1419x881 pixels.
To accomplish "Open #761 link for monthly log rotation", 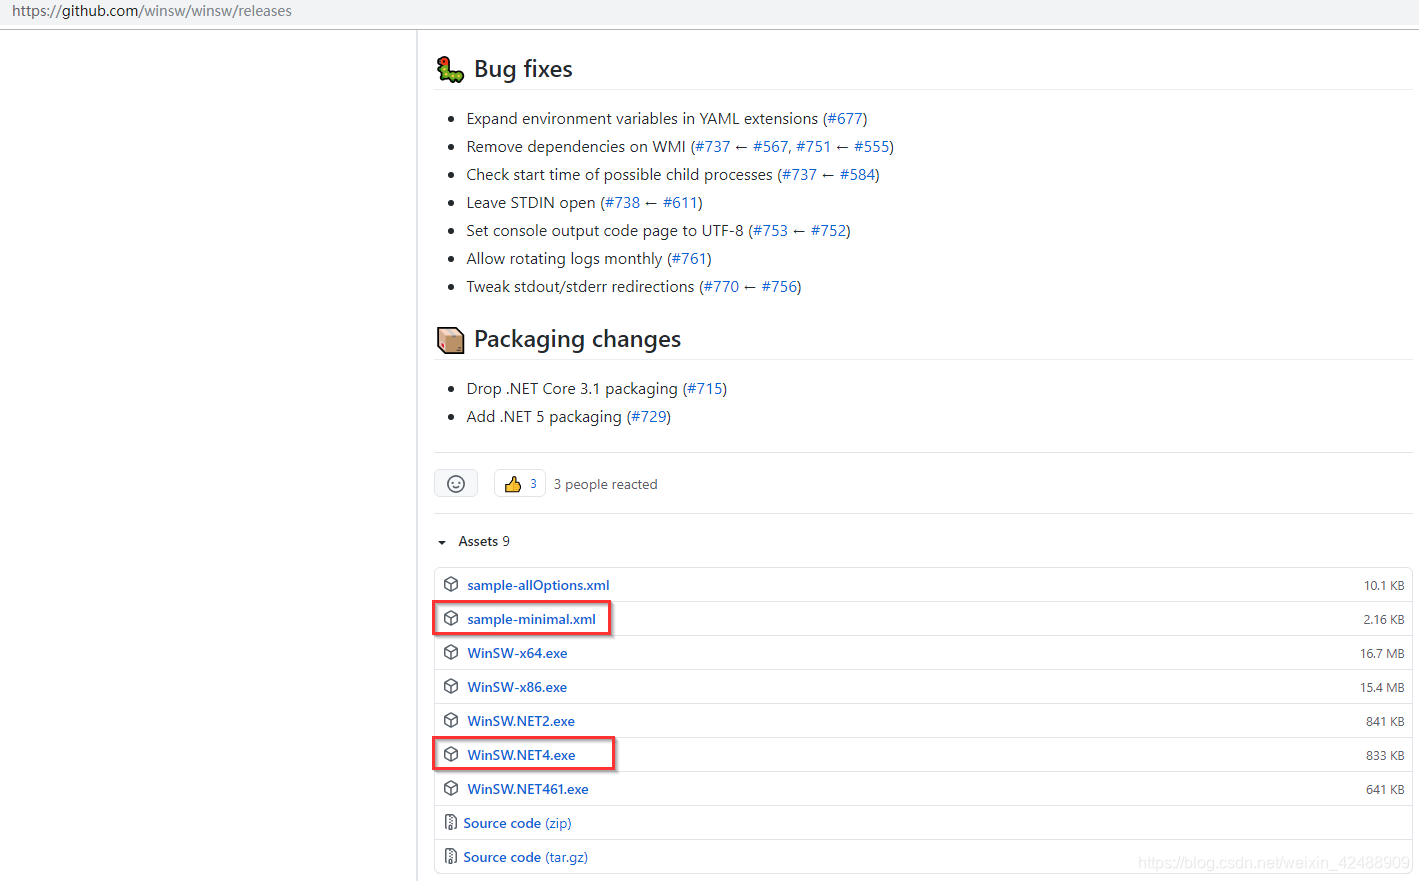I will click(690, 258).
